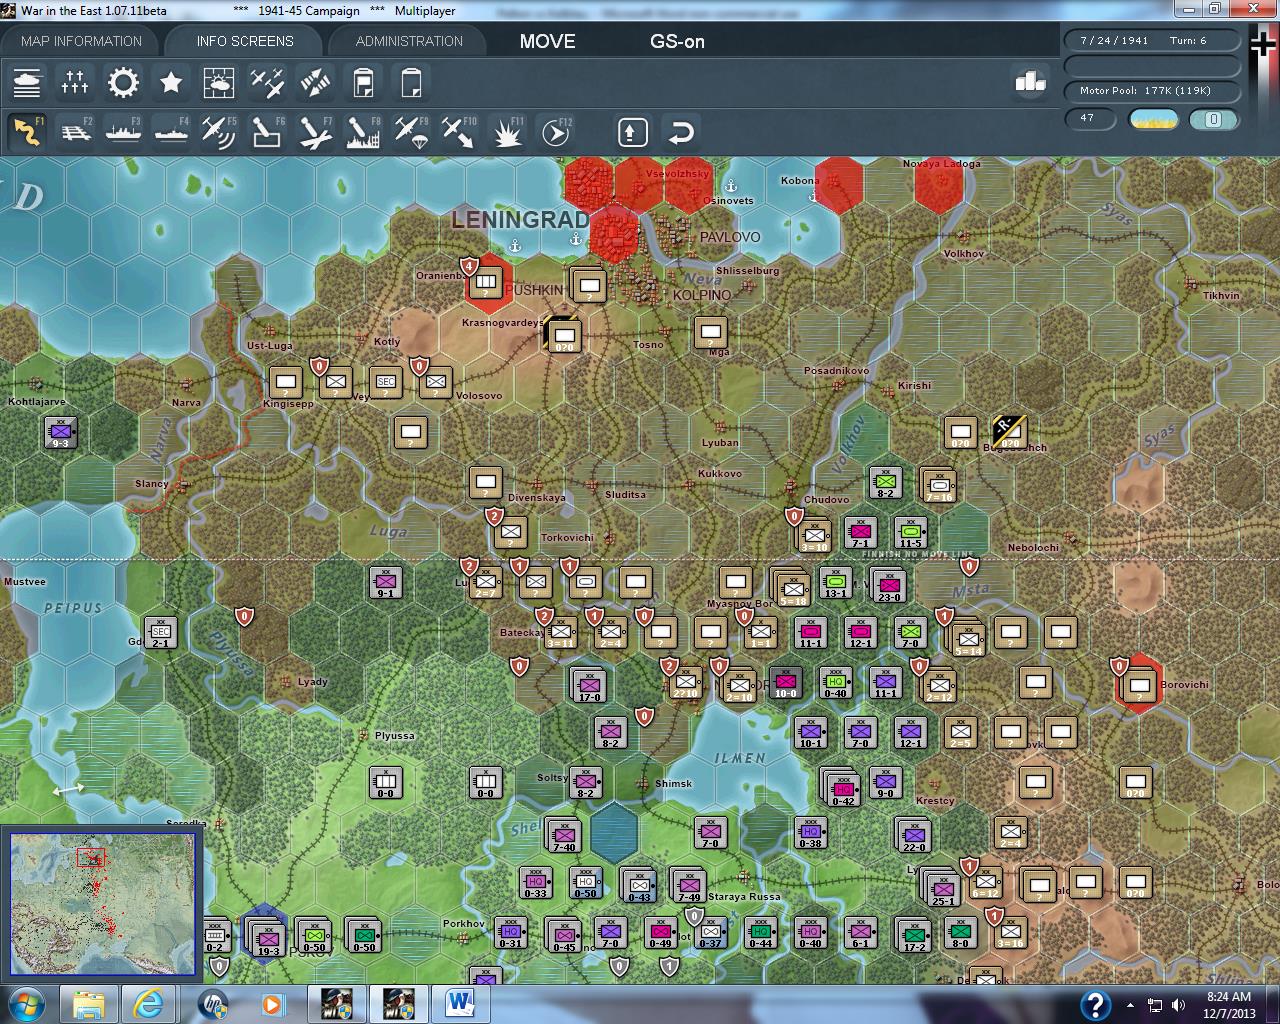Click the help question mark tray icon
This screenshot has height=1024, width=1280.
click(1095, 1004)
